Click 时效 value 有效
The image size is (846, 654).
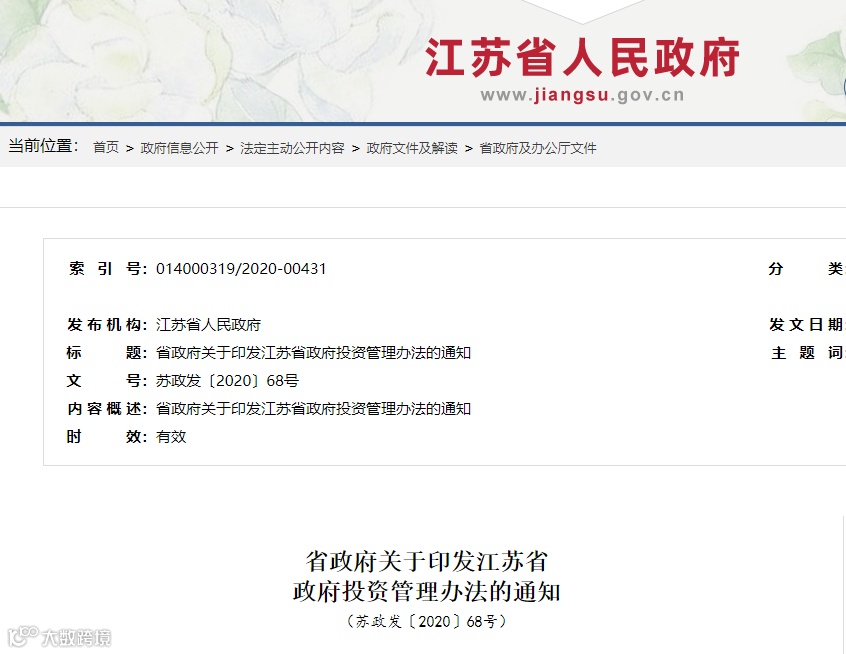[x=171, y=437]
